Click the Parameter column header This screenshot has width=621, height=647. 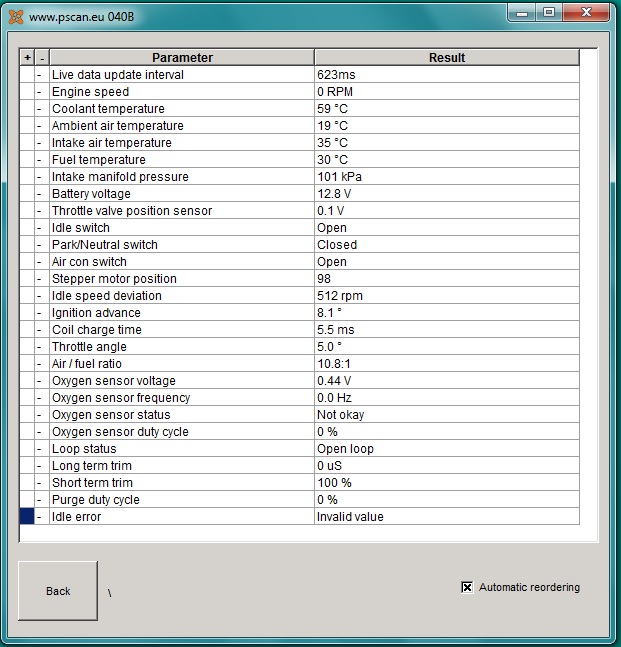(182, 57)
